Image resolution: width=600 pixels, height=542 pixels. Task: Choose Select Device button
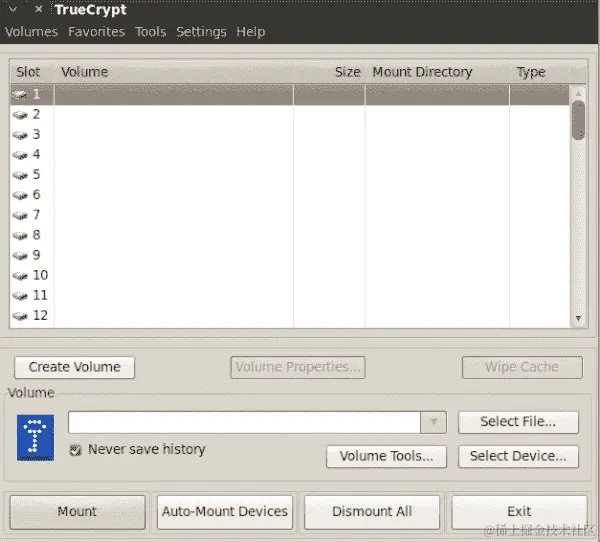tap(518, 456)
